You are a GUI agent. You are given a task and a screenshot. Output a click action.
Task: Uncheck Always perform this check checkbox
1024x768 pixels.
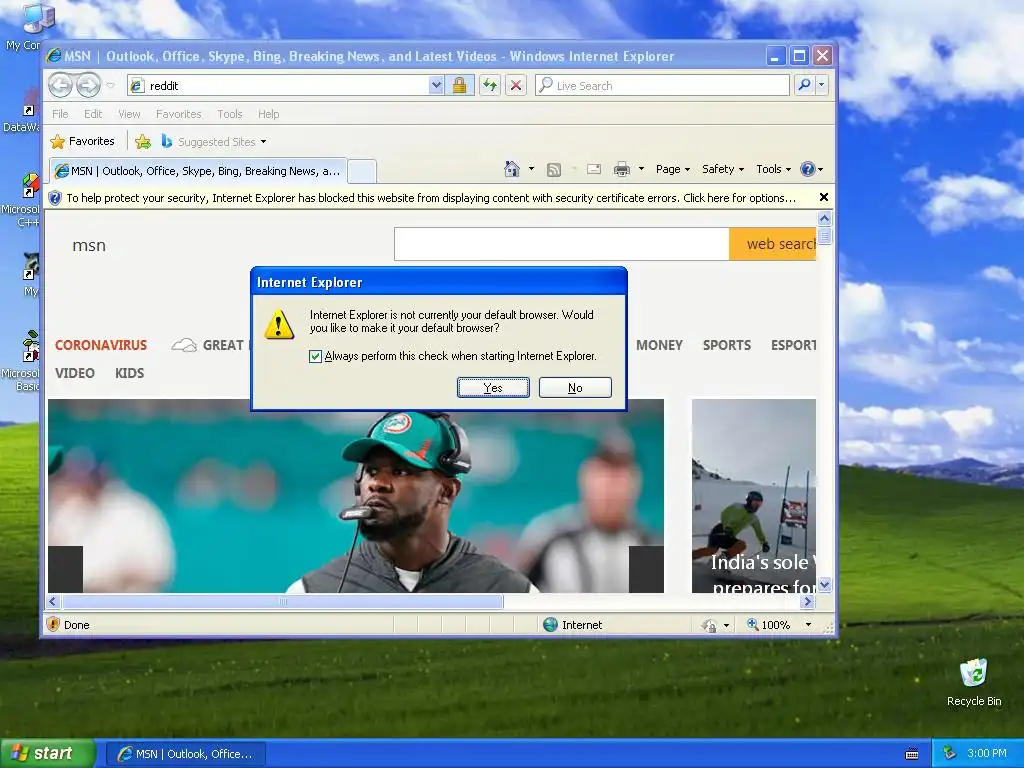tap(315, 356)
